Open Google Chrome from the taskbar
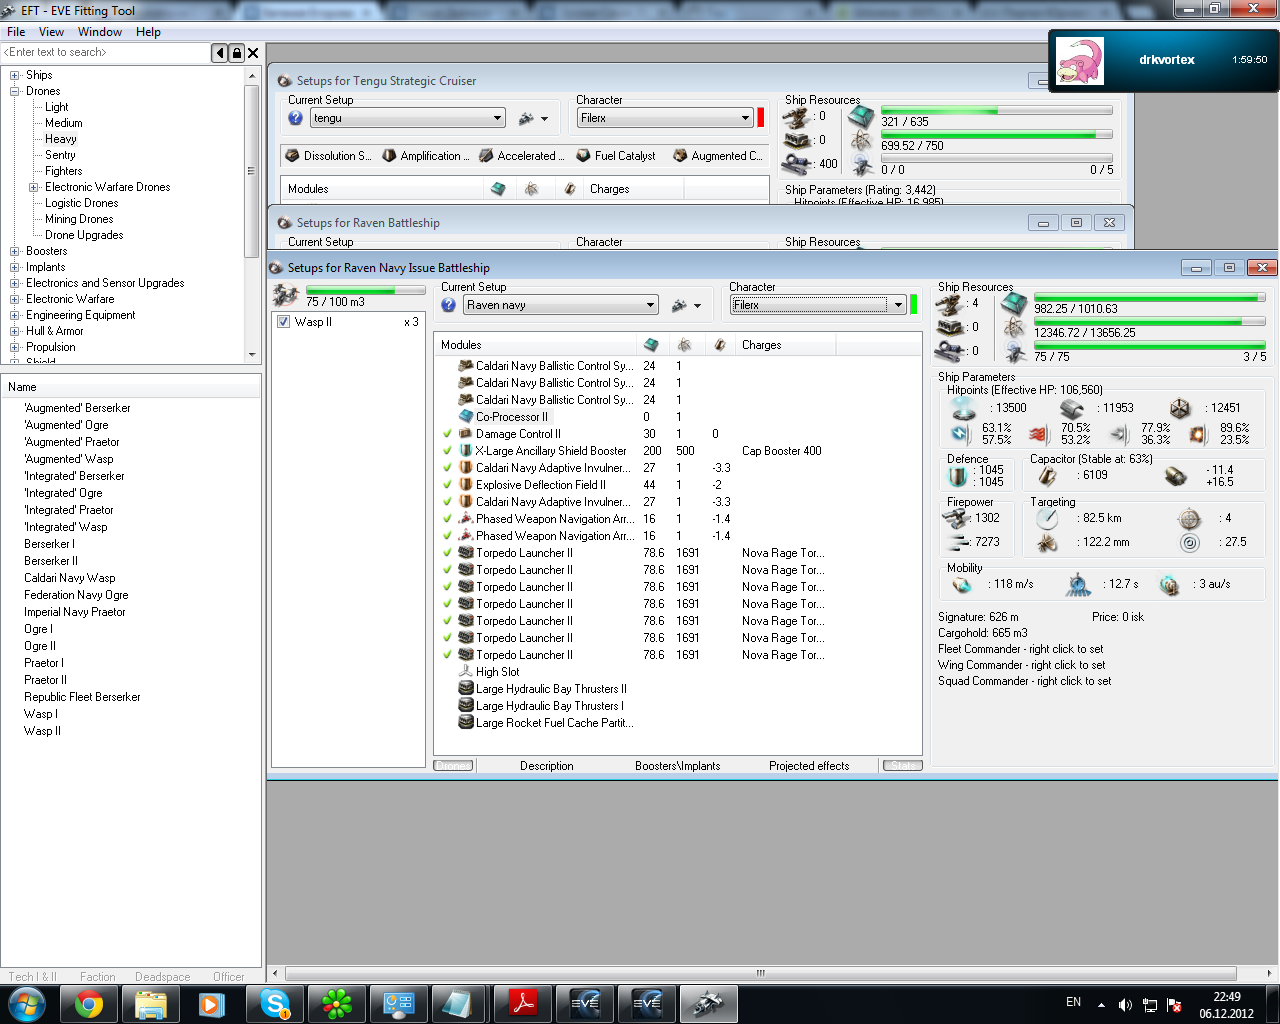Screen dimensions: 1280x1024 89,1004
